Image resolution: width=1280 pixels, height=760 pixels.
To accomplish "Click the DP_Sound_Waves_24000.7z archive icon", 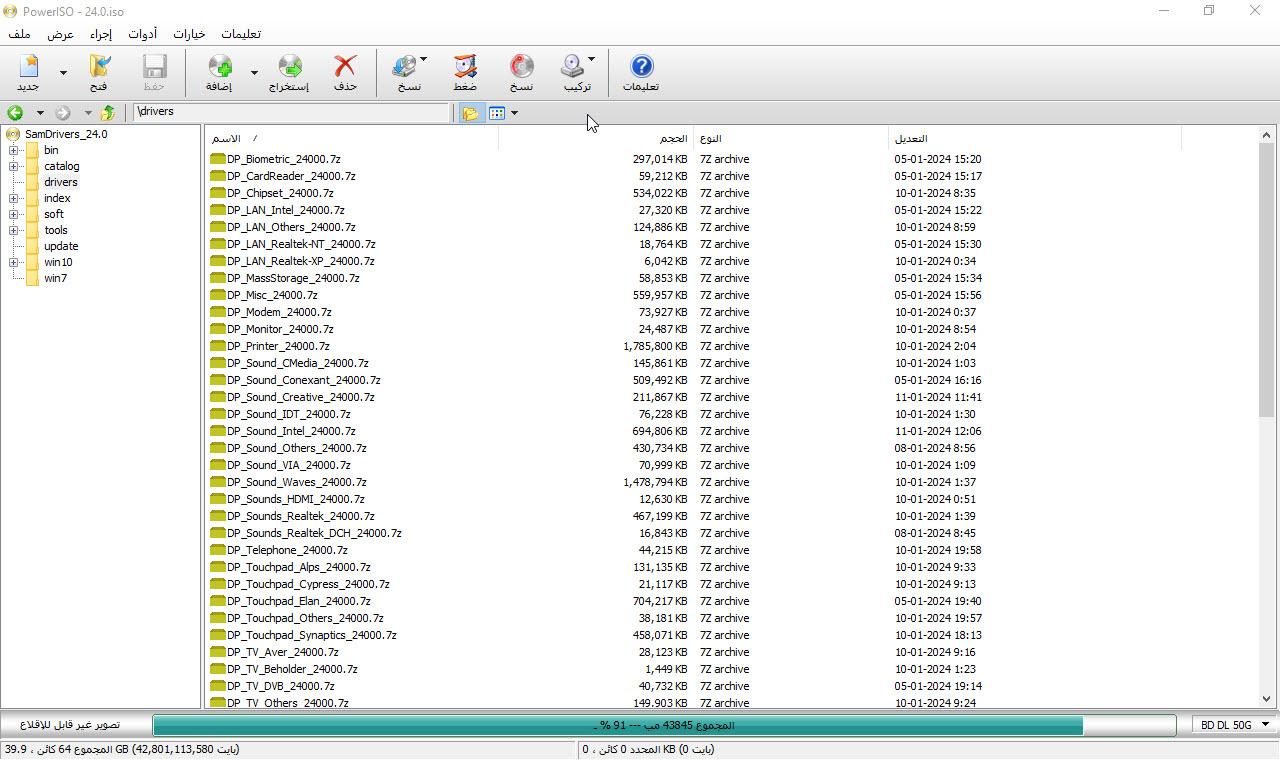I will tap(218, 482).
